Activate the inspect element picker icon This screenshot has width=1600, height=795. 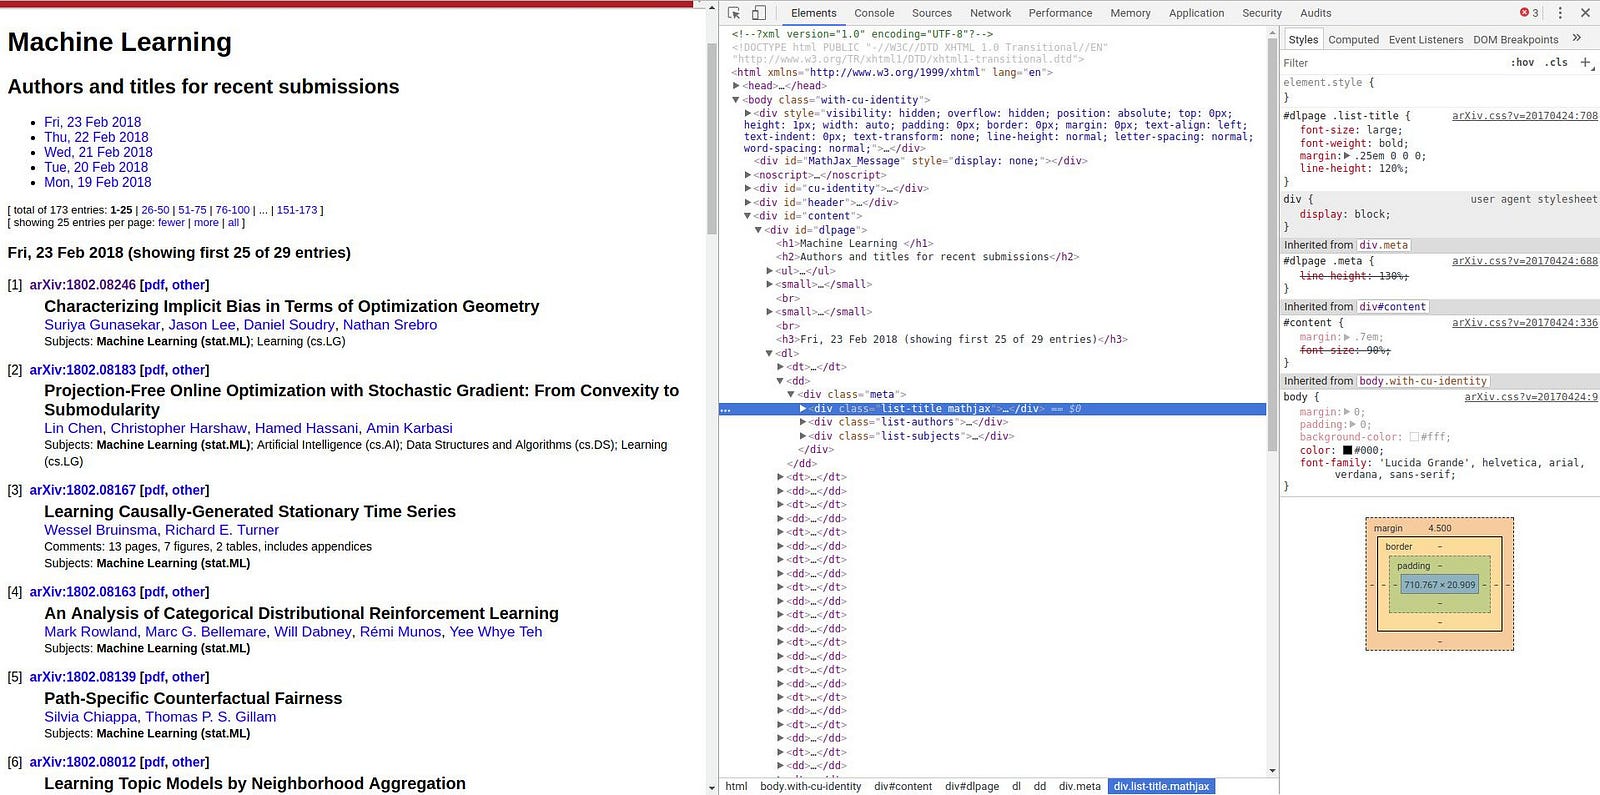(x=734, y=13)
